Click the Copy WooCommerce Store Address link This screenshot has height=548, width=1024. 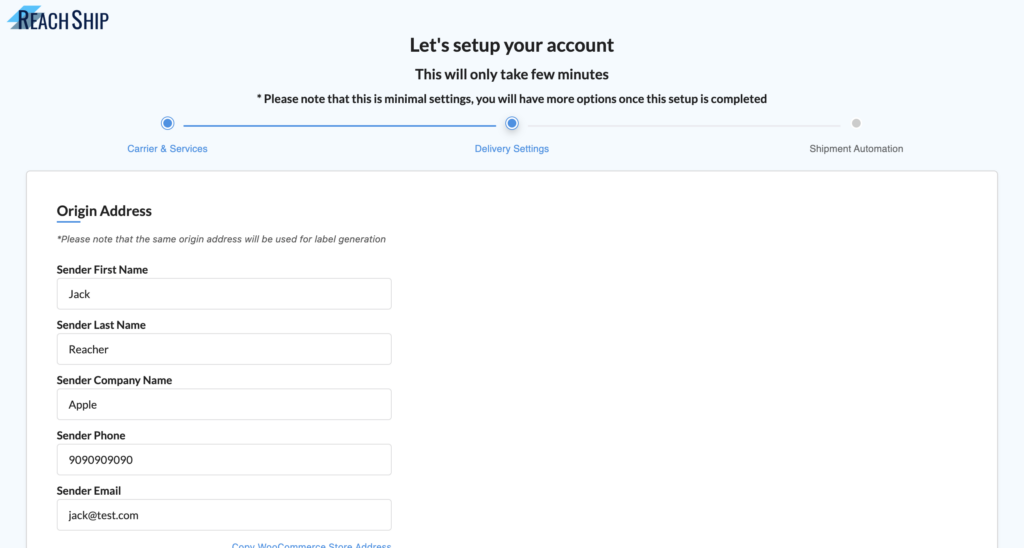(x=312, y=545)
